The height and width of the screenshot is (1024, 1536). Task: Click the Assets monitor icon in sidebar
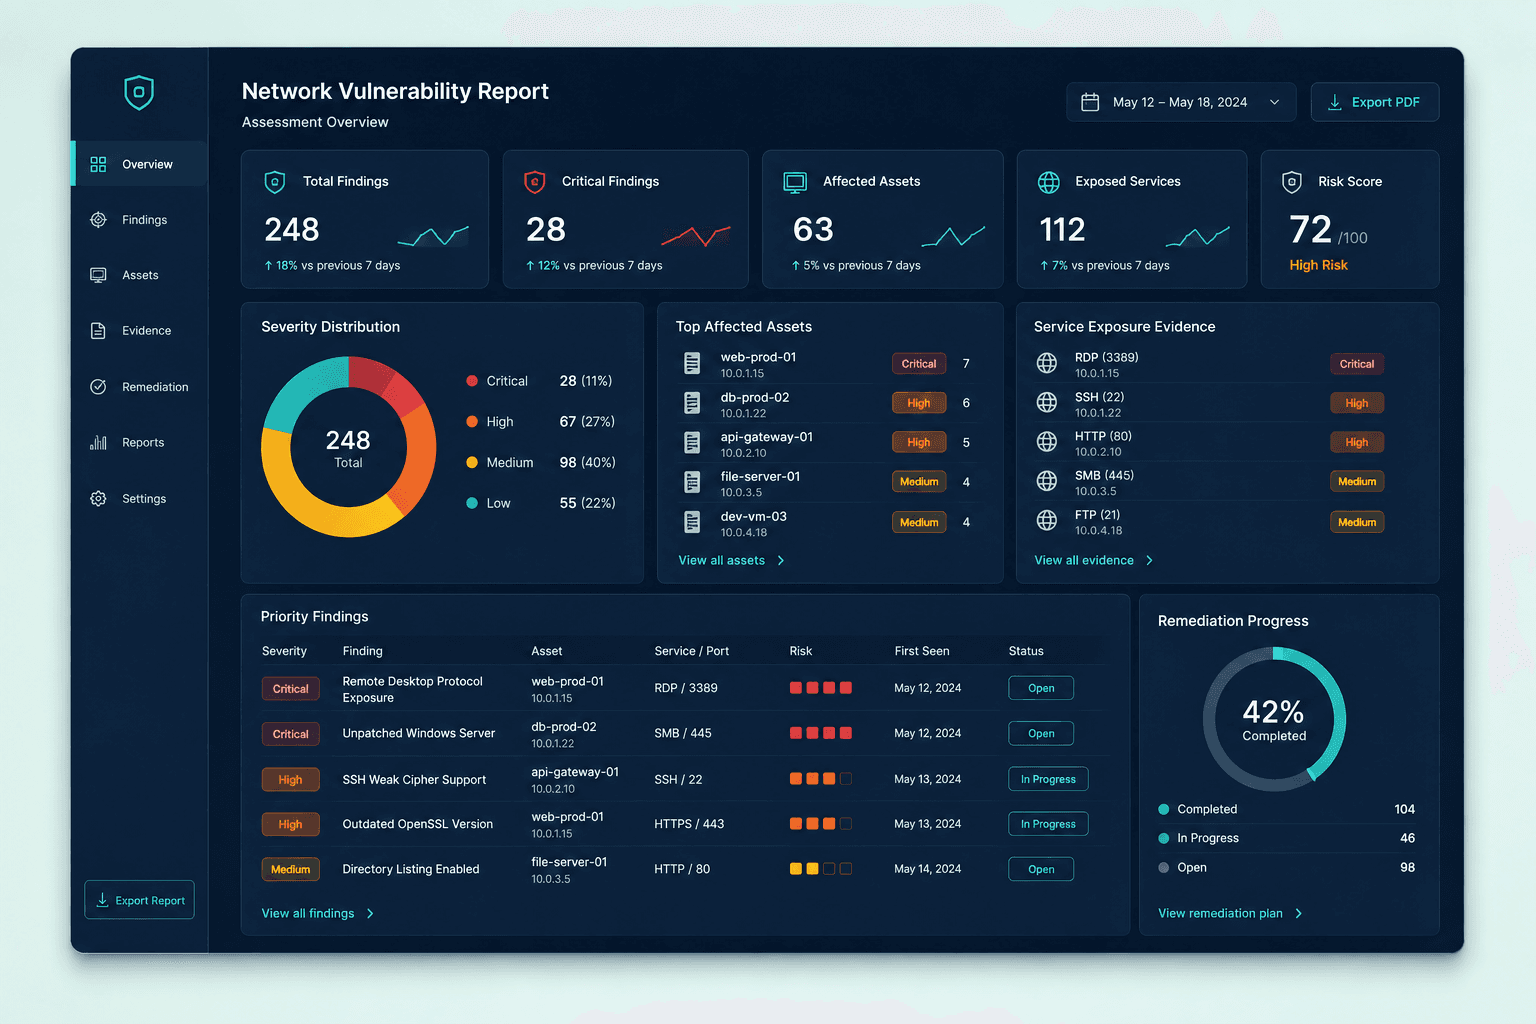(x=98, y=275)
